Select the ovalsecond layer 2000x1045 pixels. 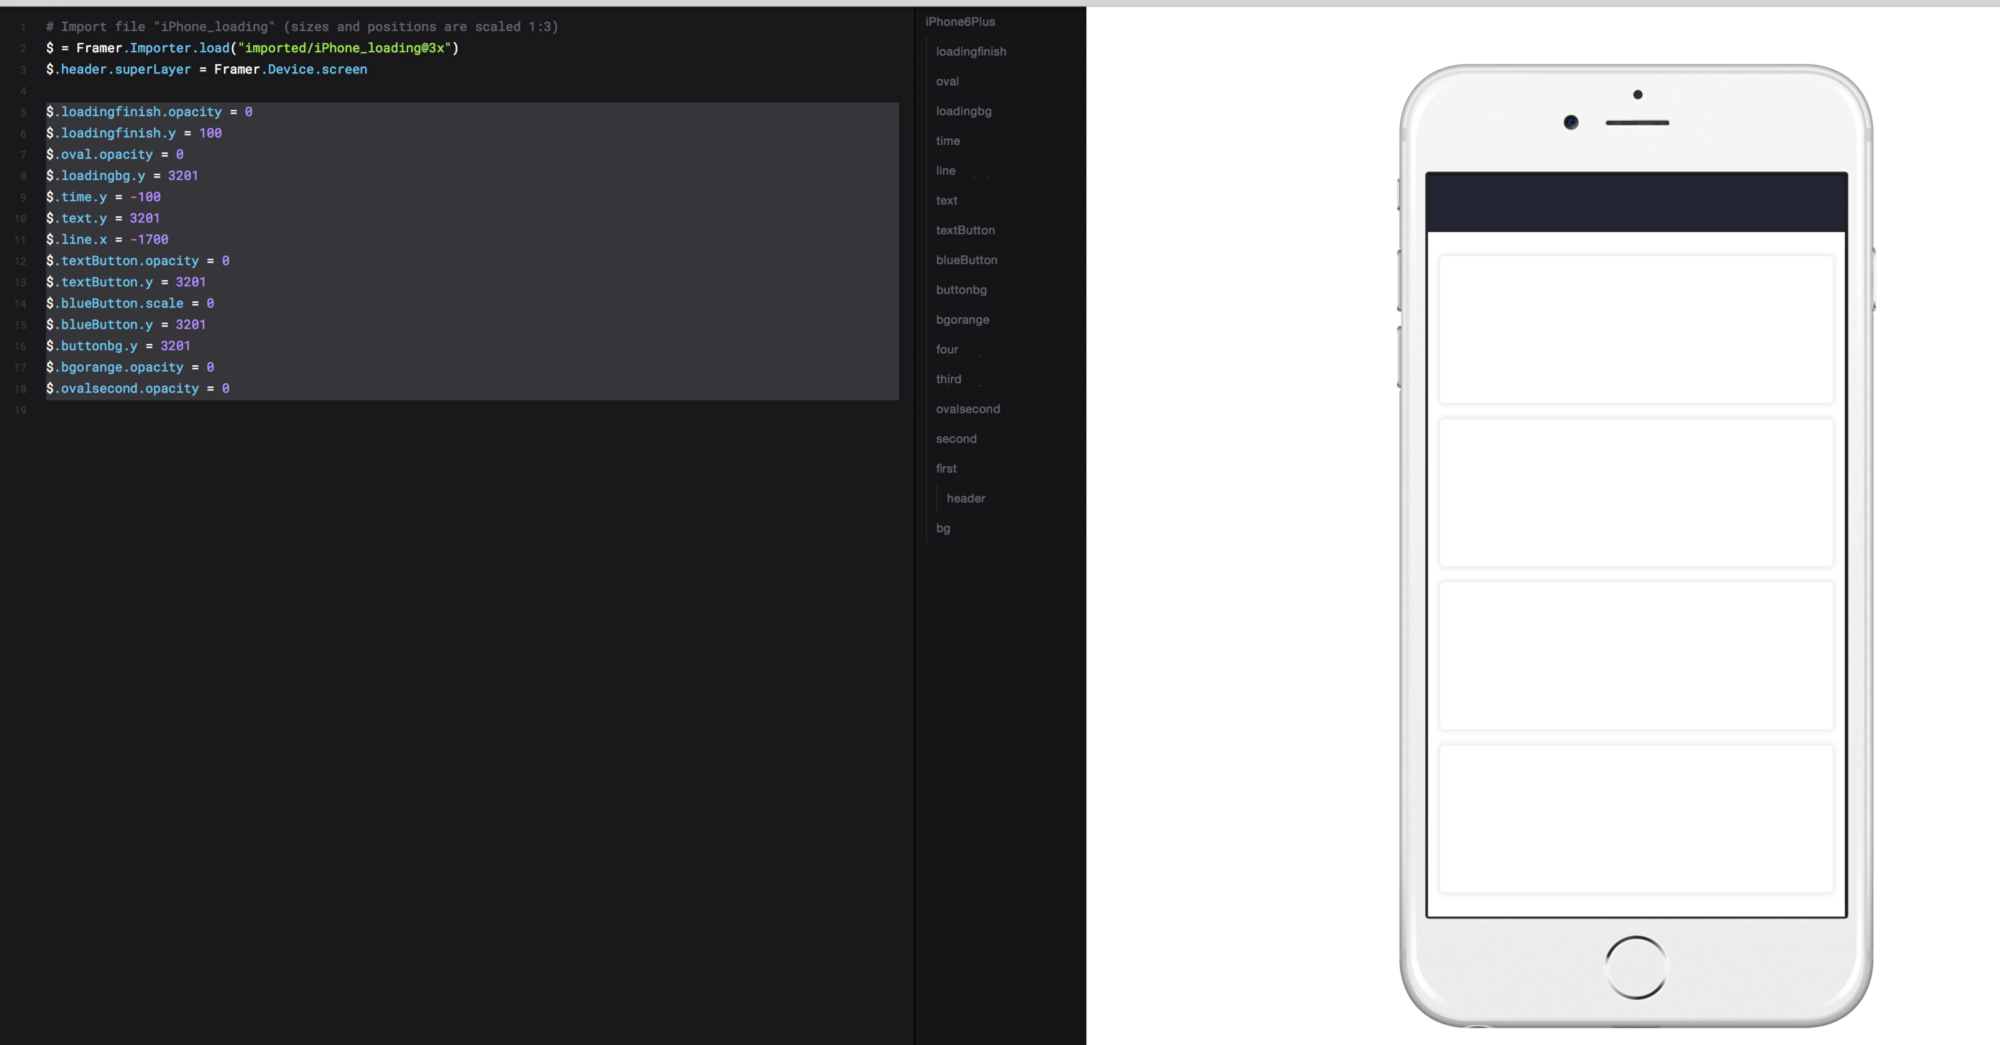click(967, 408)
